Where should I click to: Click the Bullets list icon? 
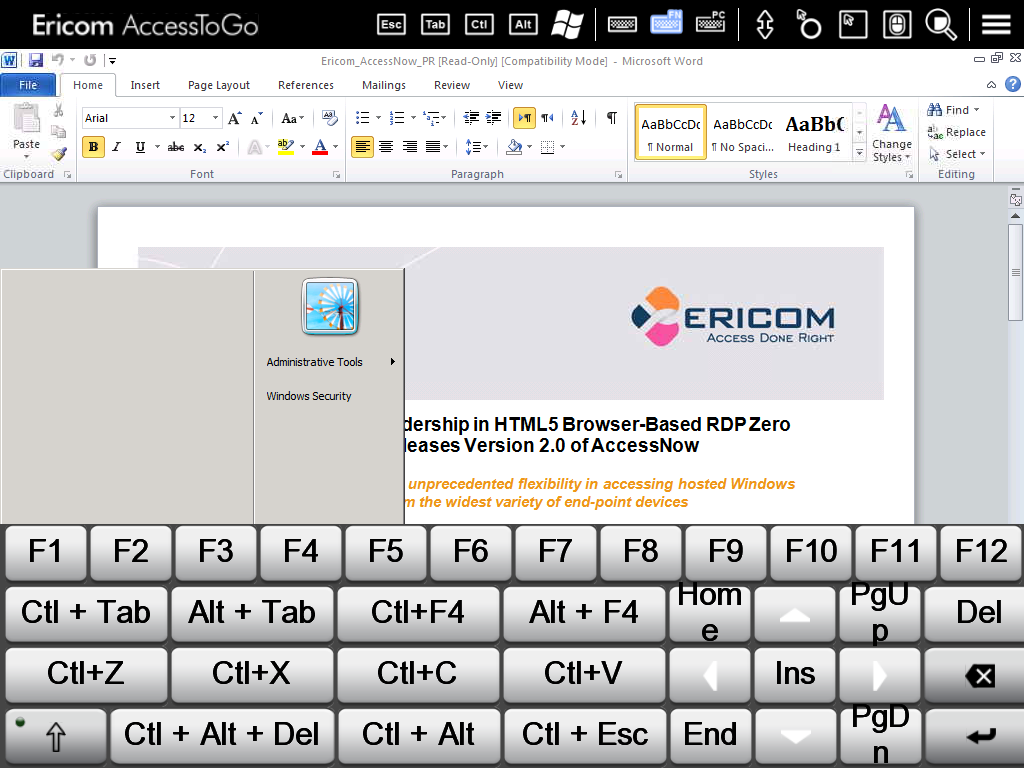click(x=362, y=118)
